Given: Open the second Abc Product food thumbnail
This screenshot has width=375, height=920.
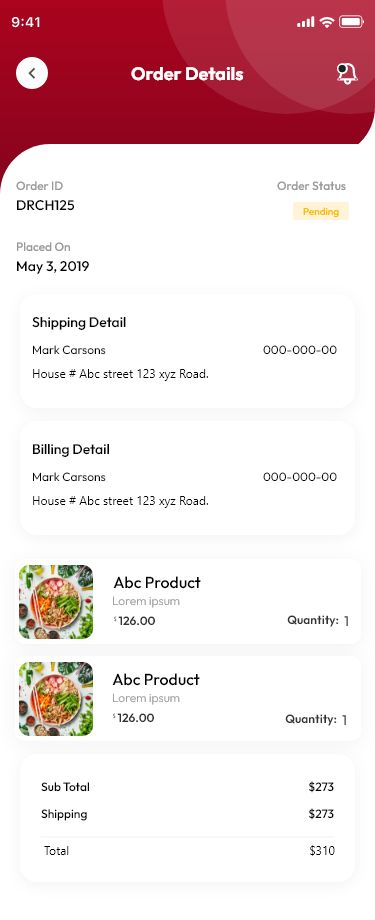Looking at the screenshot, I should tap(56, 699).
